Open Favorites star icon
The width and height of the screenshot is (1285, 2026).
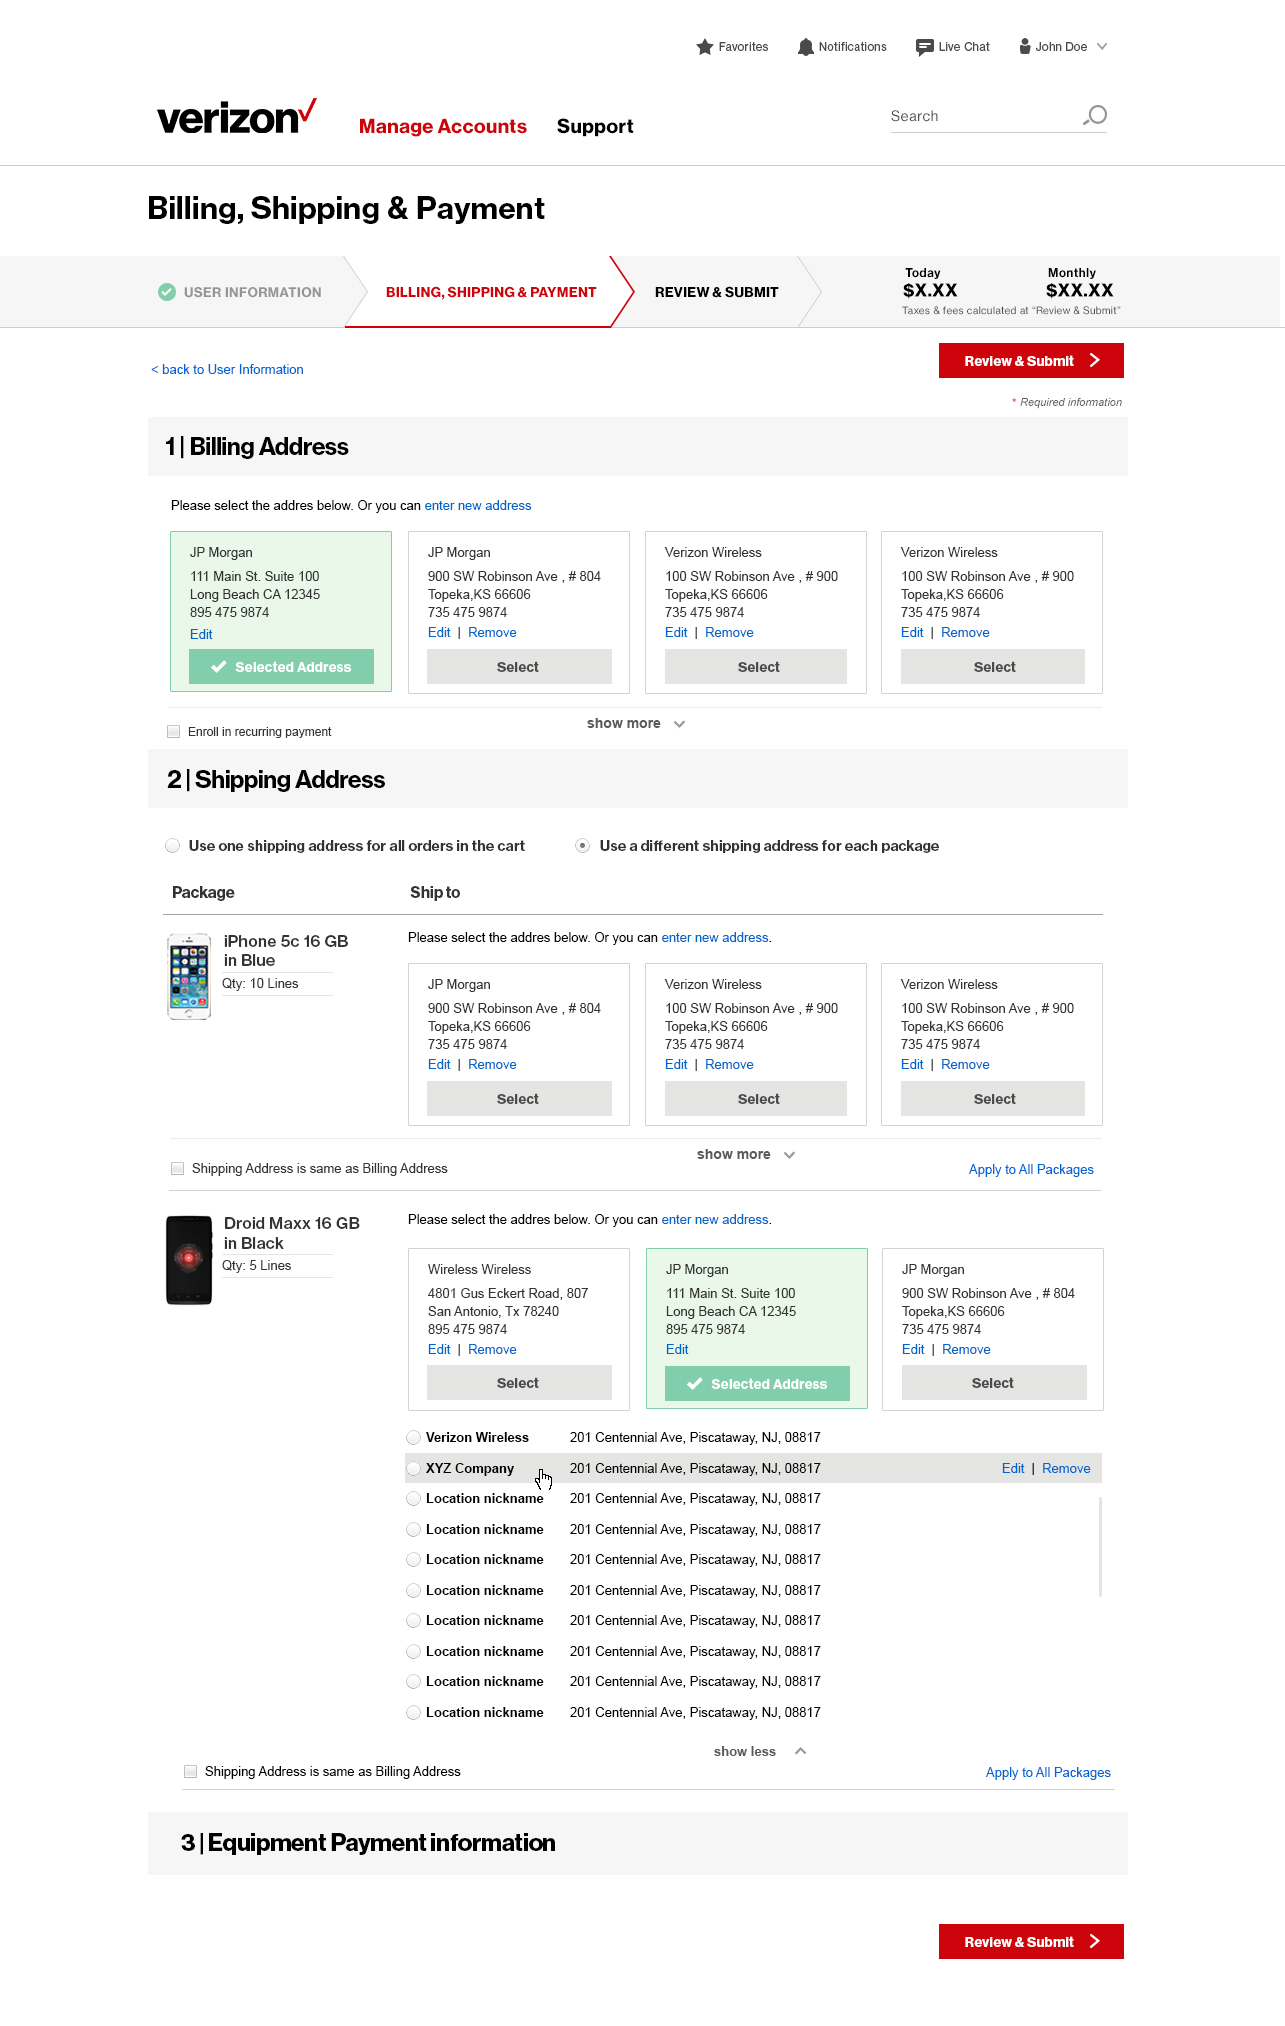704,47
